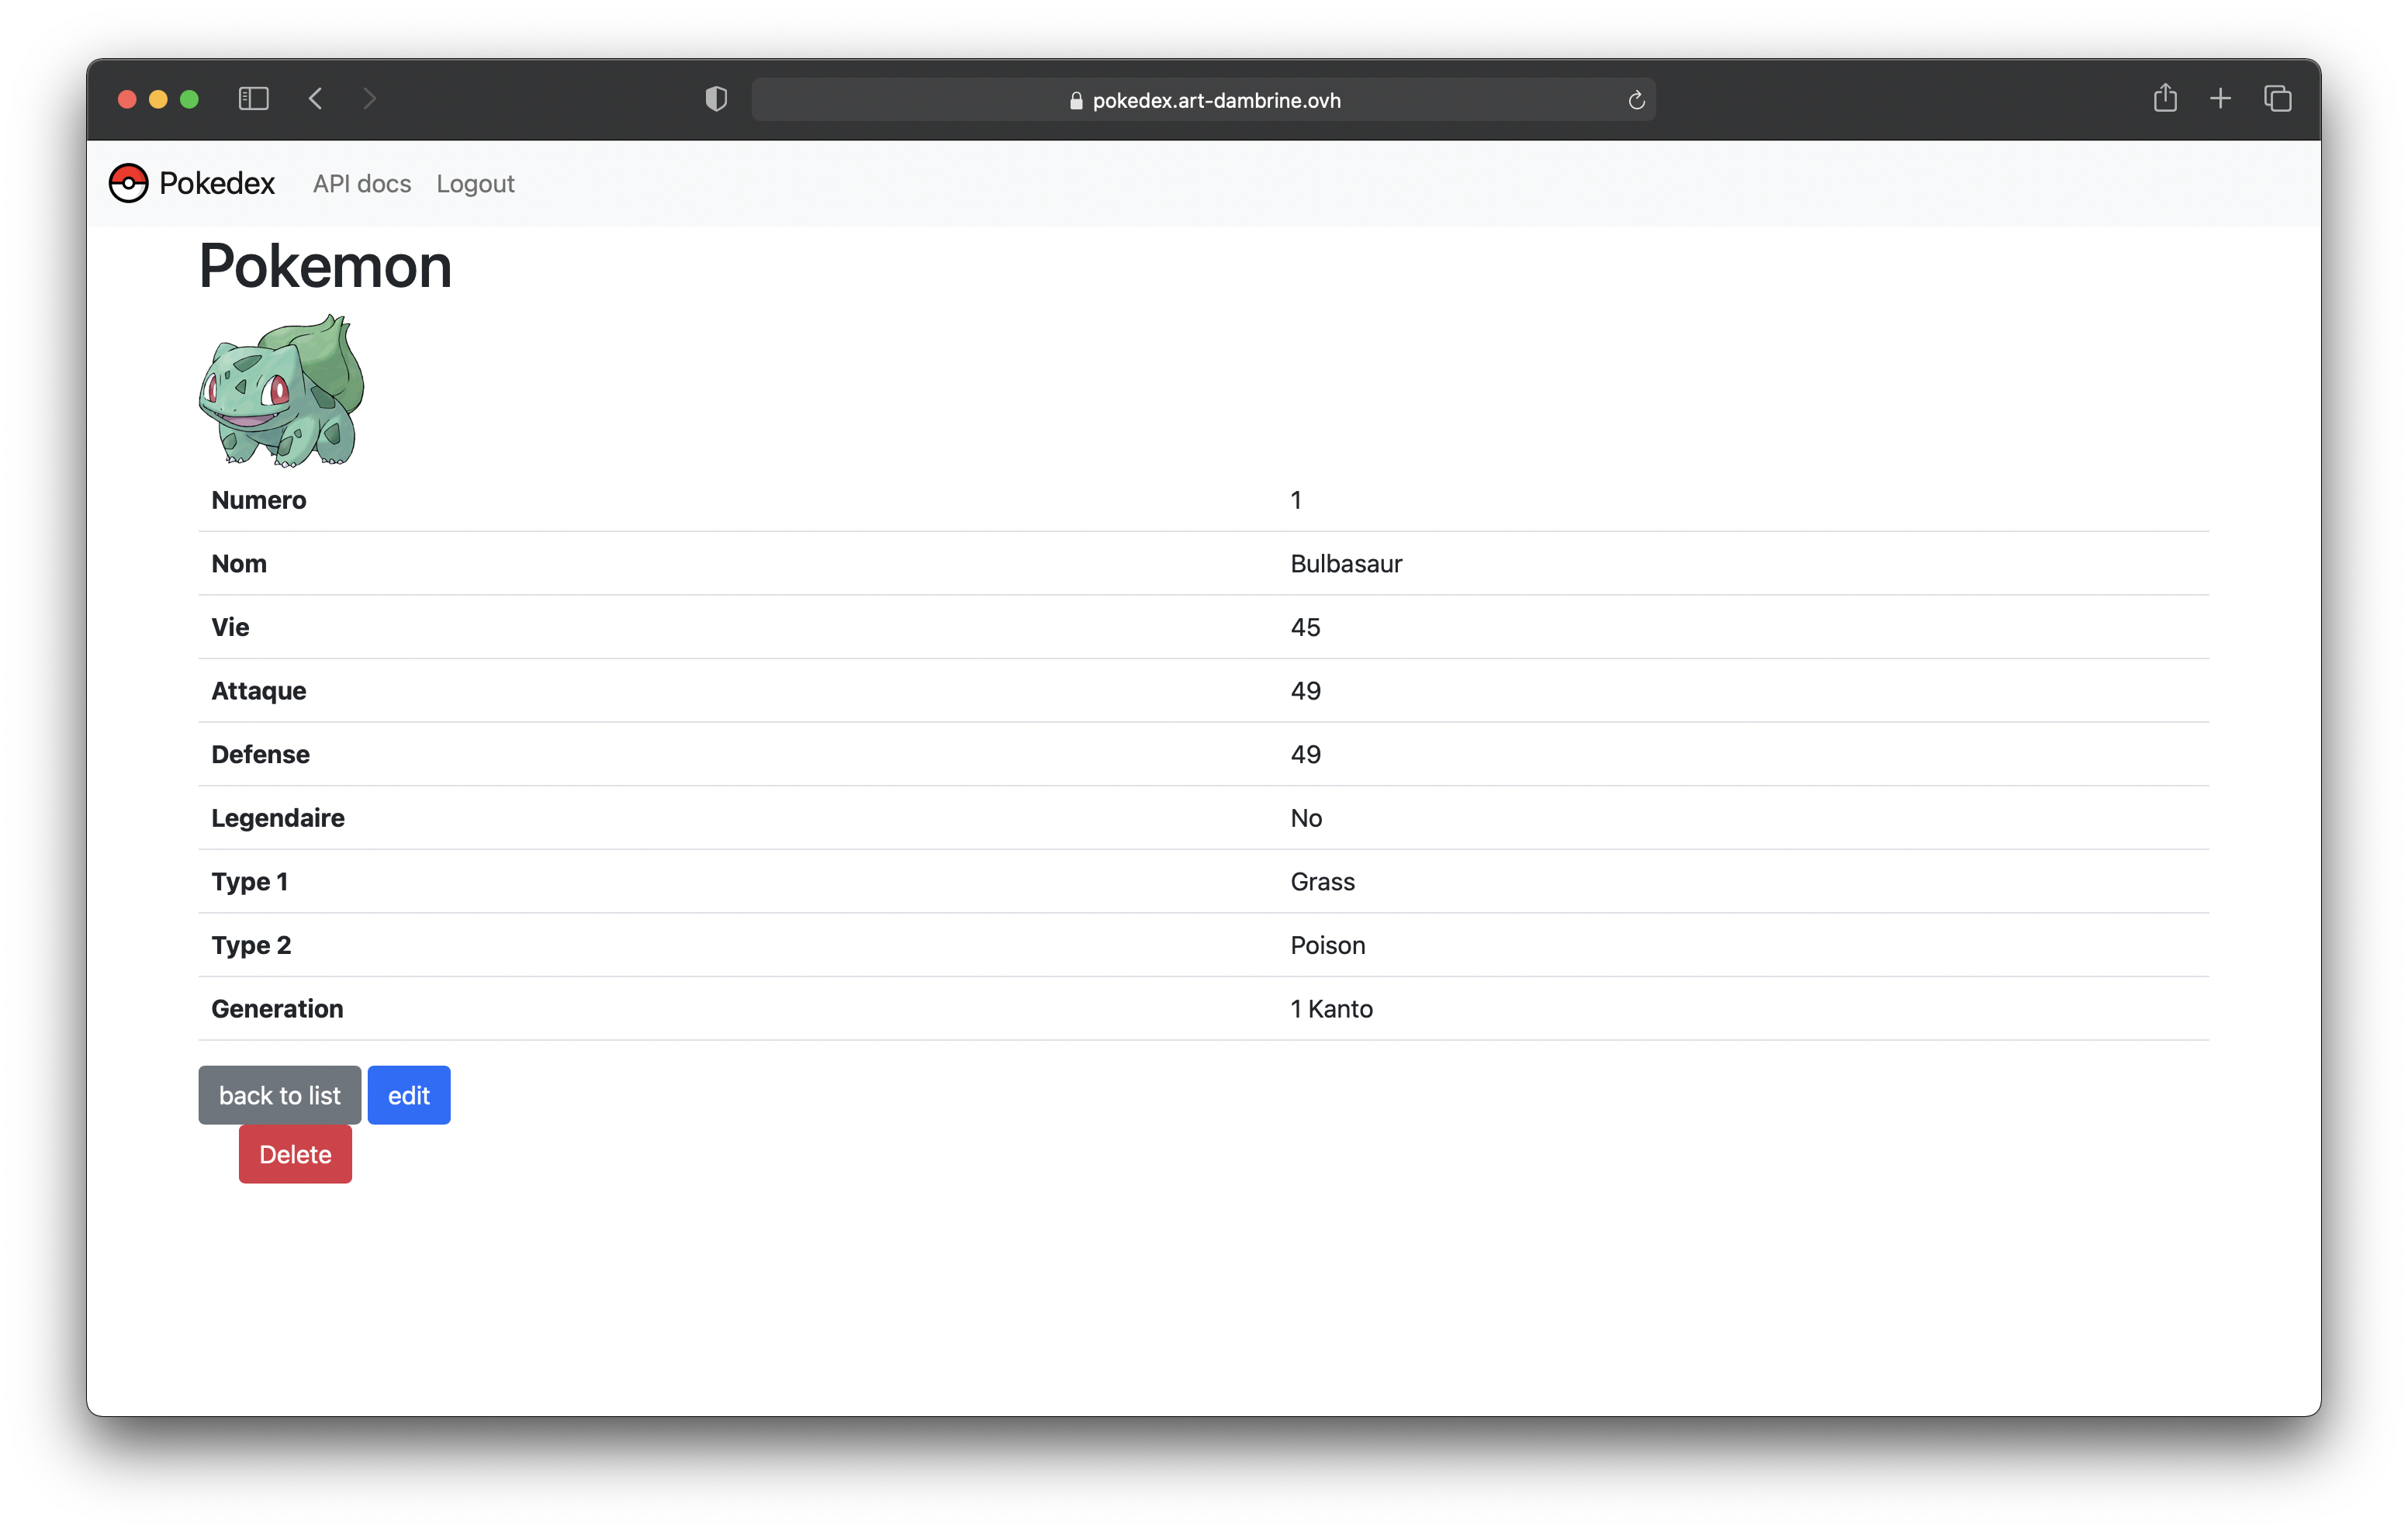Click the Legendaire label
This screenshot has width=2408, height=1531.
click(278, 818)
